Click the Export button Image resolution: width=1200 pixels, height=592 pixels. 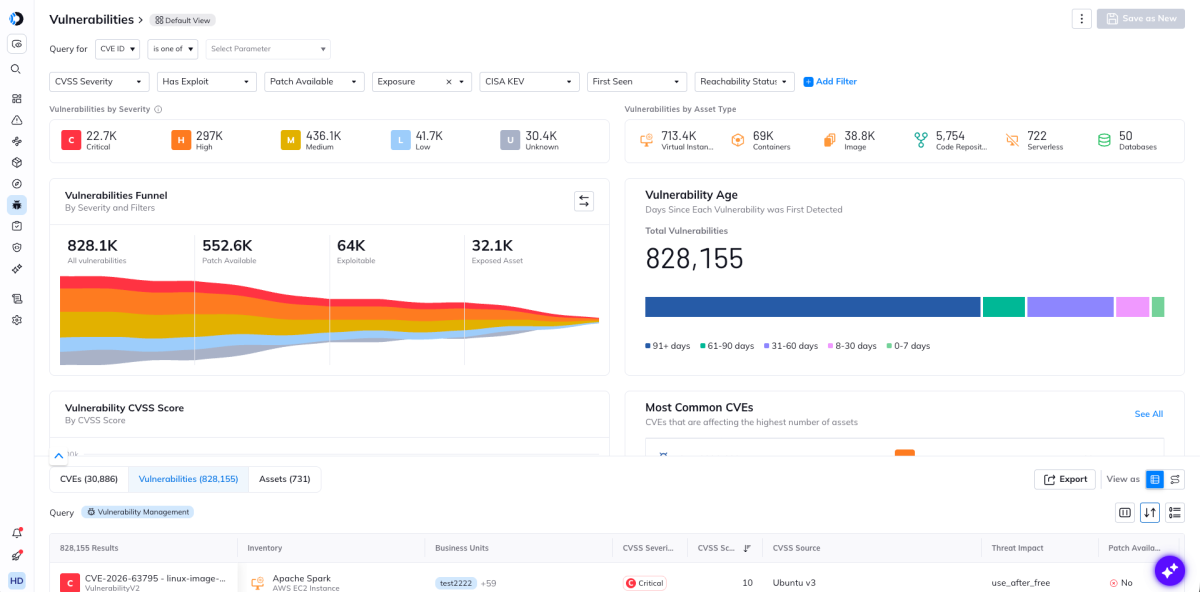tap(1065, 479)
